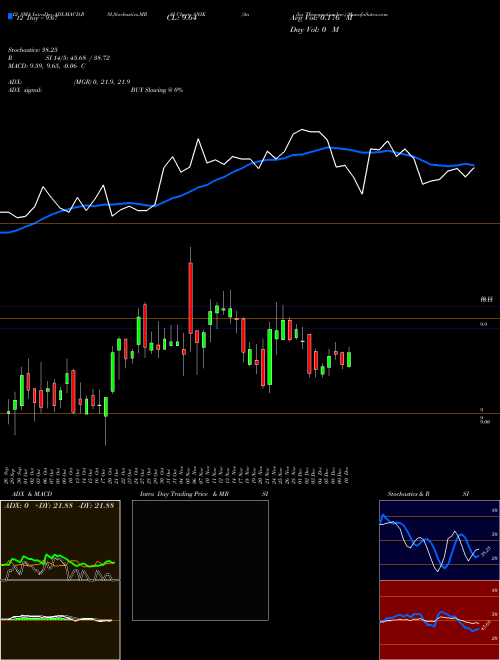Click the 'Day Vol: 0 M' reading
500x660 pixels.
click(314, 30)
